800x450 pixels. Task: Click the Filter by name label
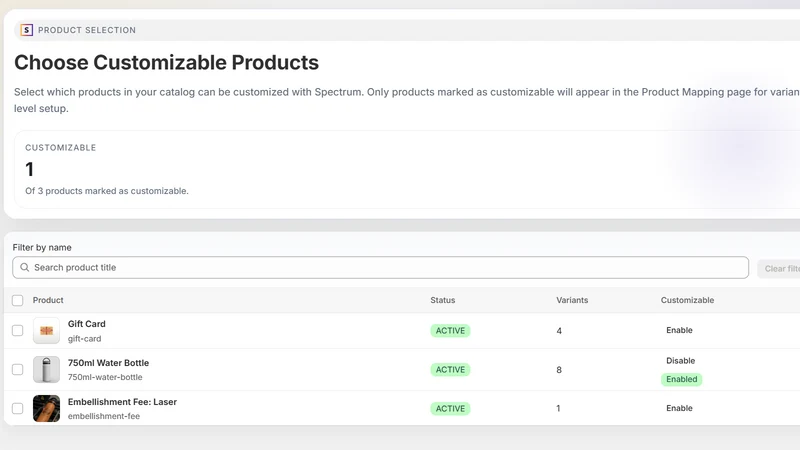point(42,247)
